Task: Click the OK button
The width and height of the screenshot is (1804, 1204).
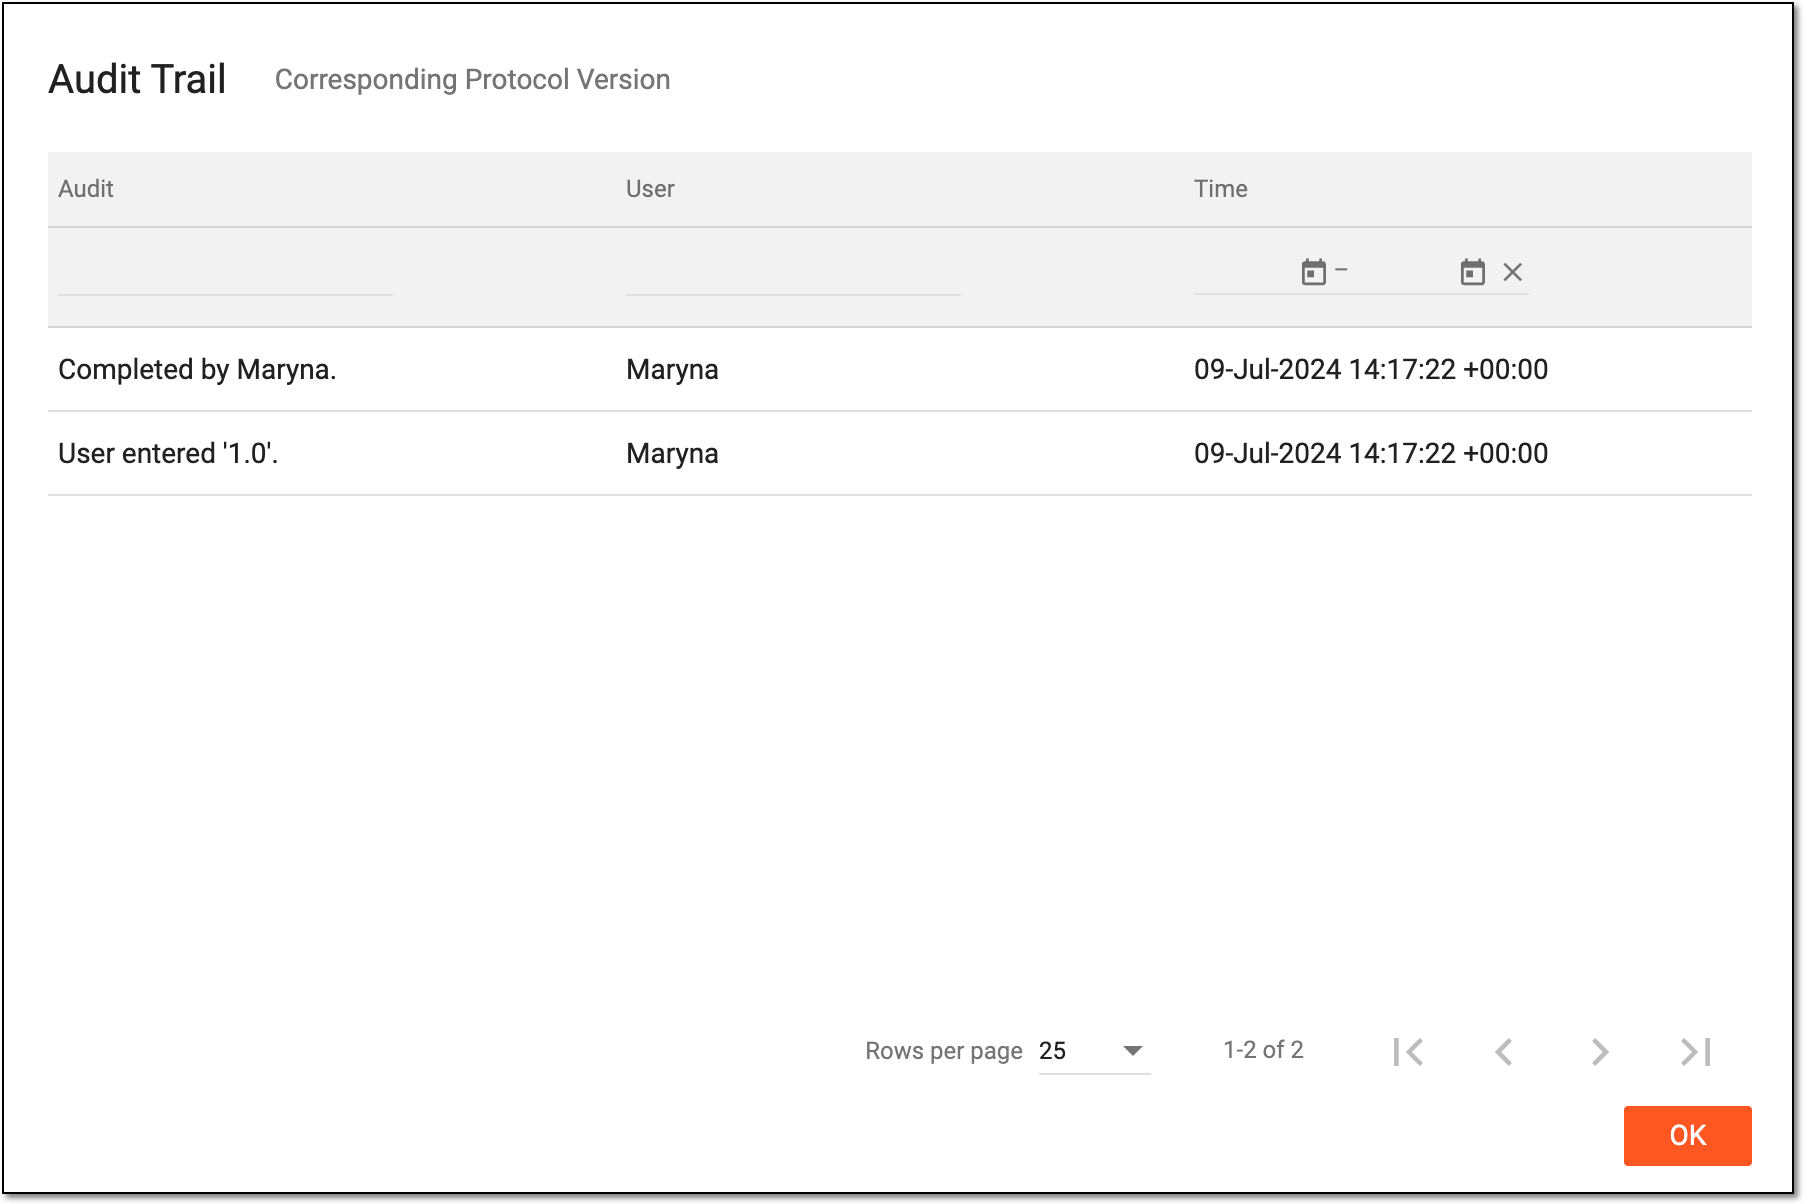Action: pos(1687,1135)
